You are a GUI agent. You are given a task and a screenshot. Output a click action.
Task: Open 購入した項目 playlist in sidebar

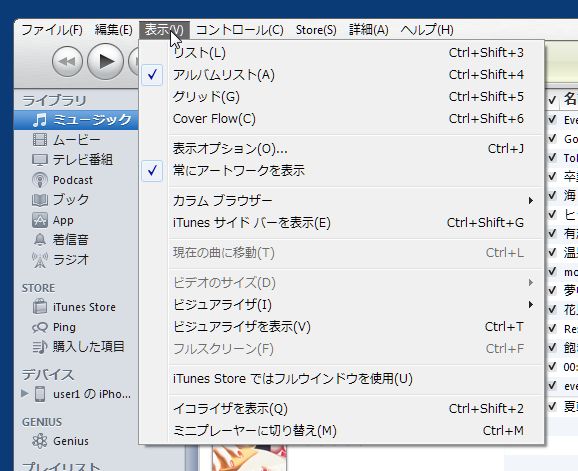click(76, 347)
